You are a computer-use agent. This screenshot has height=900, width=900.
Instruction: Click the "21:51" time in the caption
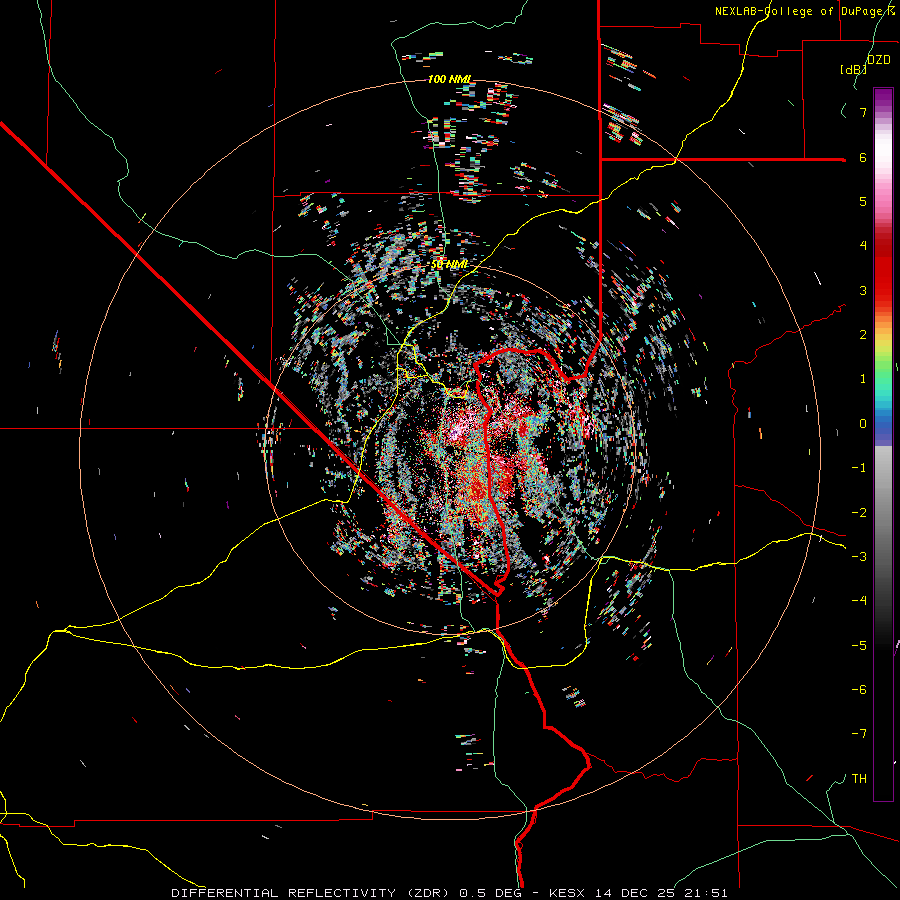[x=706, y=893]
